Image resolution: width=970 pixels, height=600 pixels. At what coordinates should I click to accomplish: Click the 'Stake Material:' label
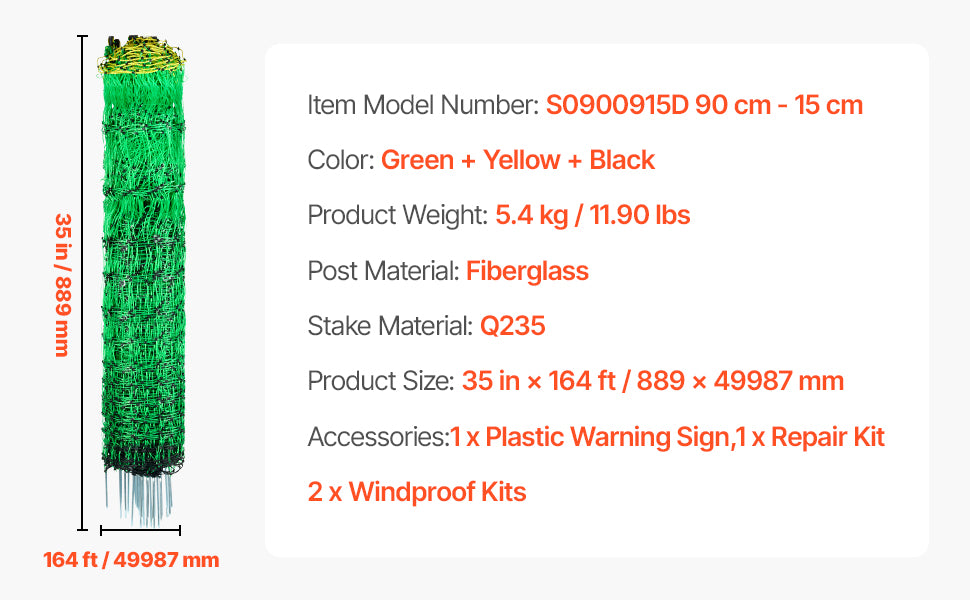click(x=390, y=326)
